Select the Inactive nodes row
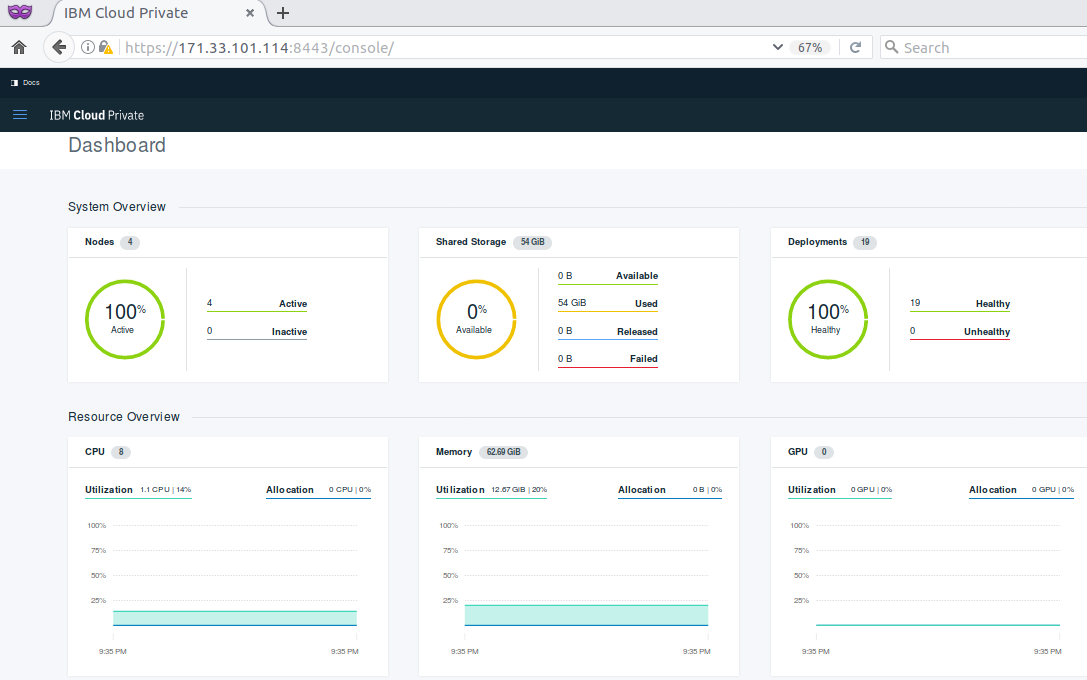This screenshot has width=1087, height=680. [x=256, y=332]
